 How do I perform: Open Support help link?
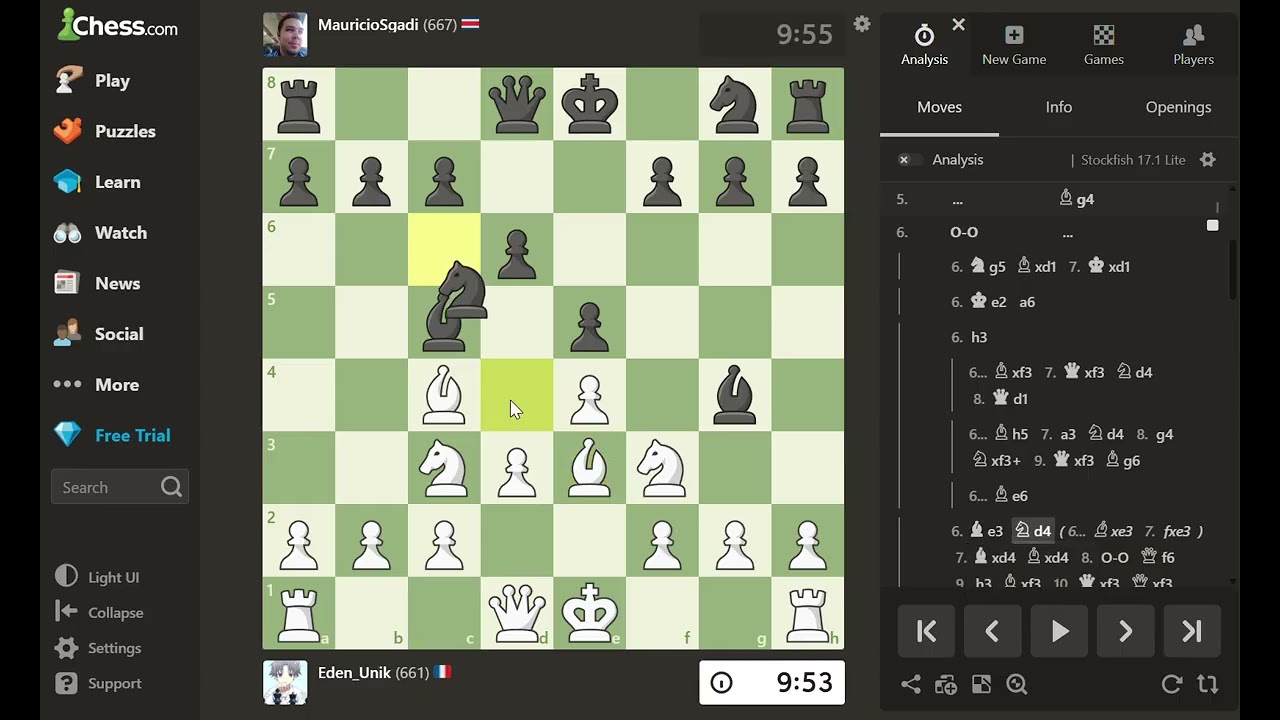point(98,683)
